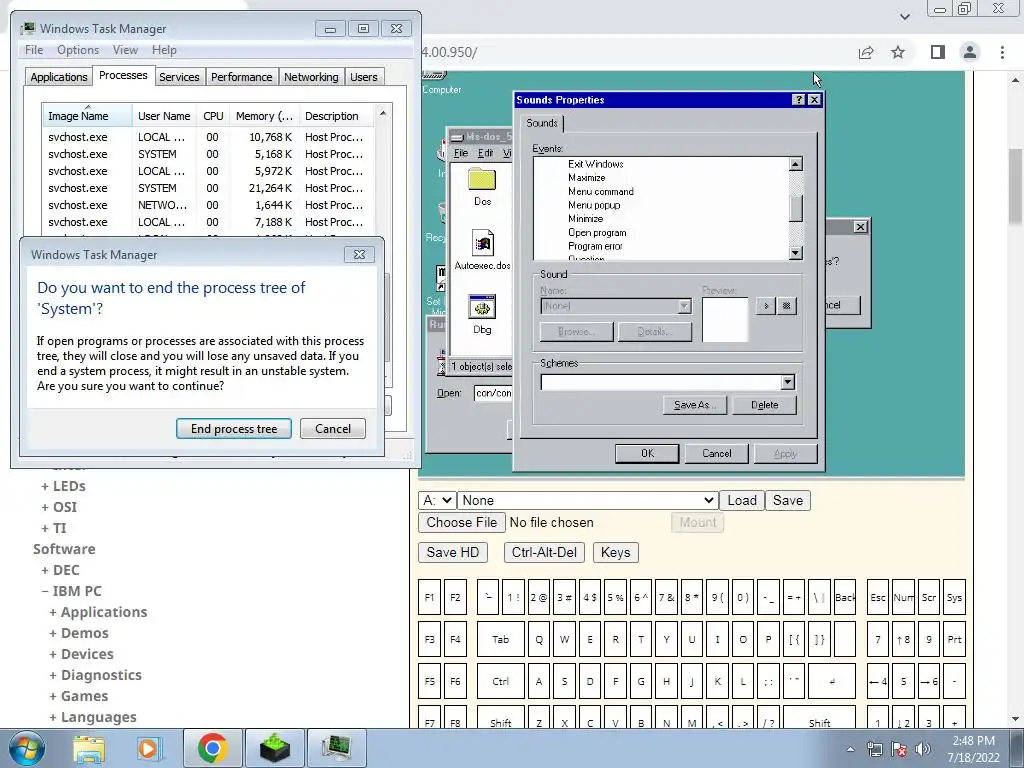Image resolution: width=1024 pixels, height=768 pixels.
Task: Open the Task Manager View menu
Action: 125,50
